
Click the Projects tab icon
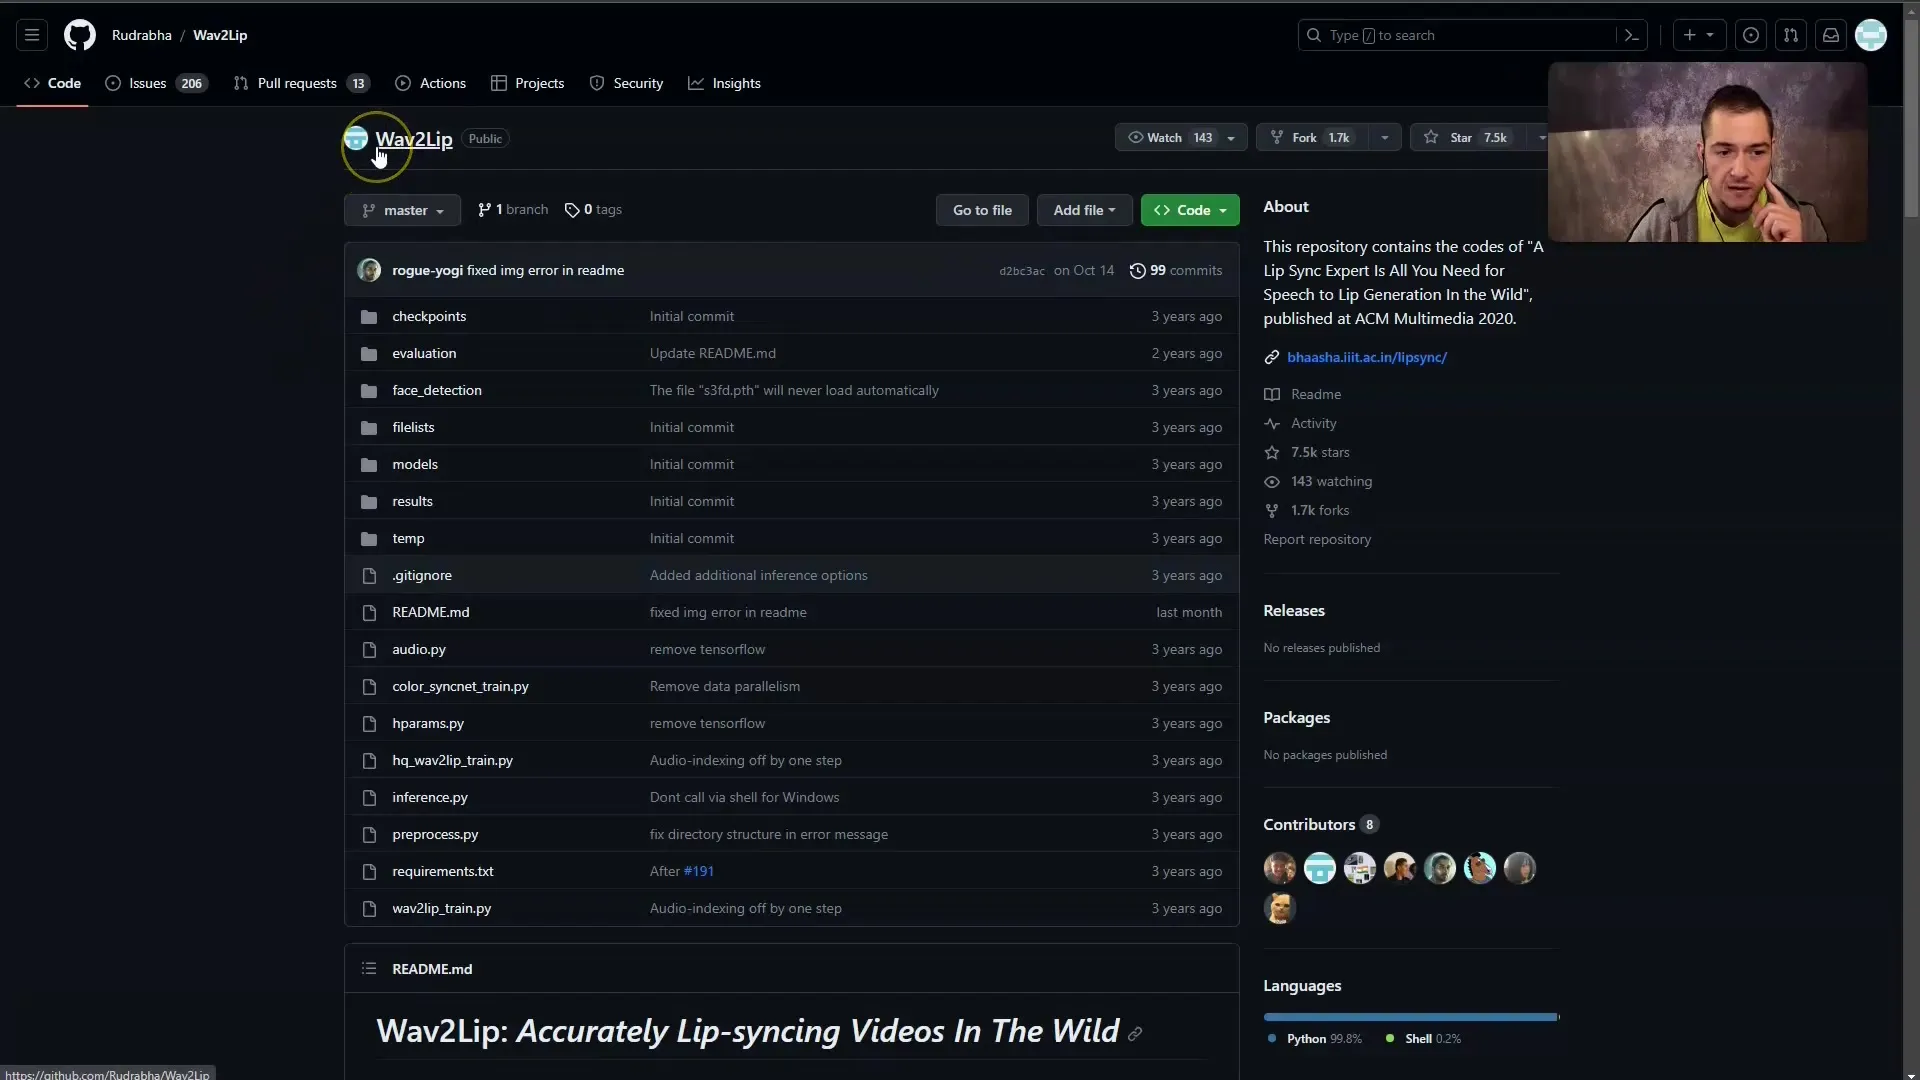(498, 83)
